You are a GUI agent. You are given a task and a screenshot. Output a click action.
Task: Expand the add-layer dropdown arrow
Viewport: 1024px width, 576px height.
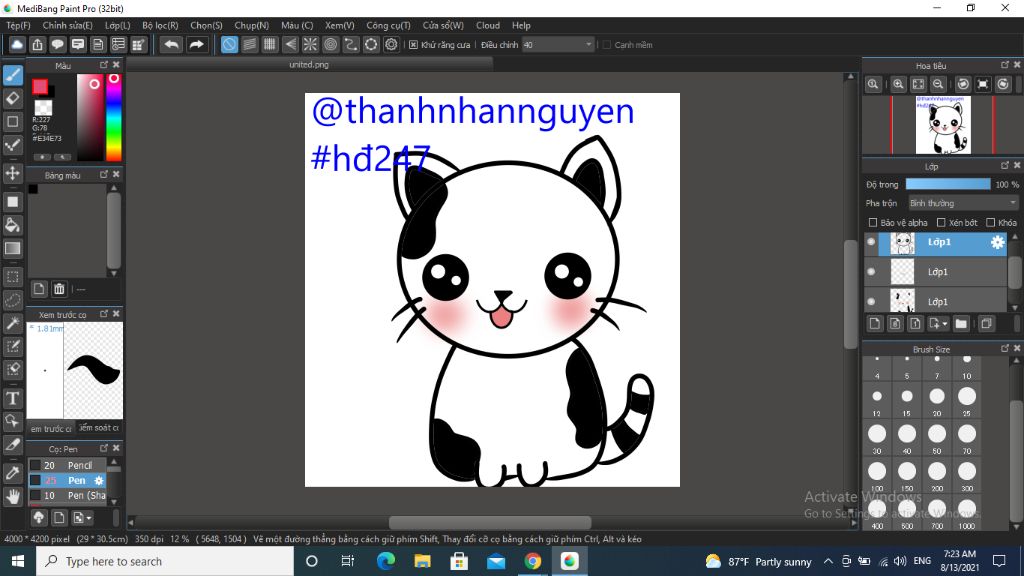[945, 324]
